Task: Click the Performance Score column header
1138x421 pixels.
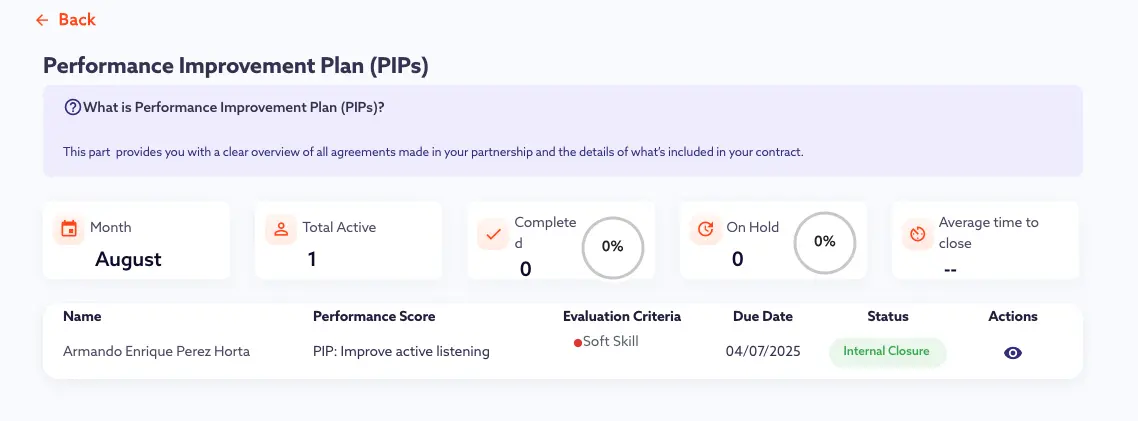Action: [374, 316]
